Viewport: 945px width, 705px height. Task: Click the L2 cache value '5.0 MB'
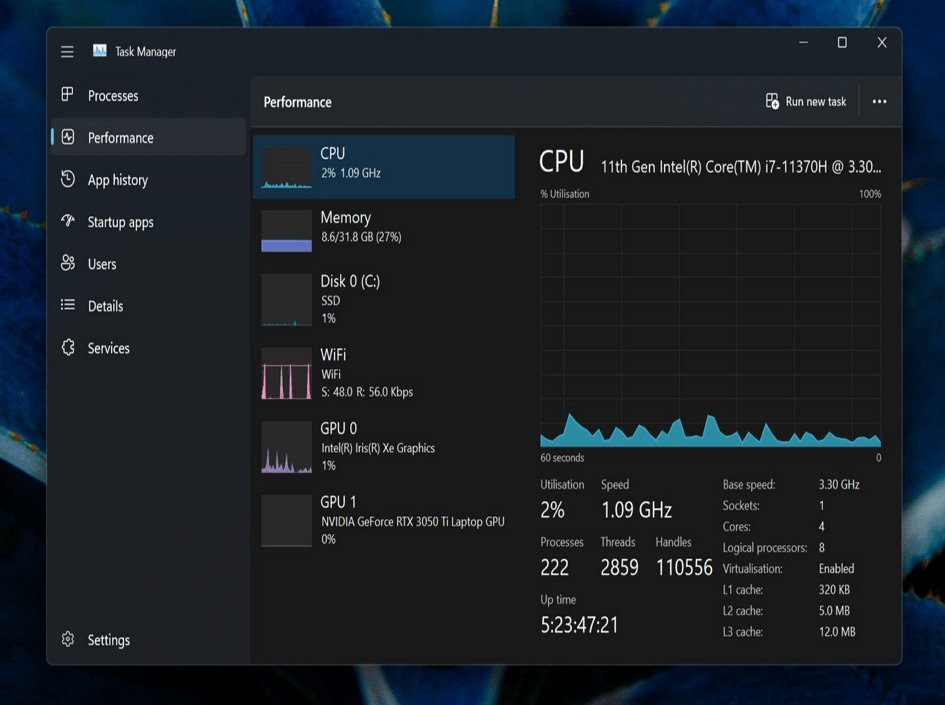coord(834,611)
